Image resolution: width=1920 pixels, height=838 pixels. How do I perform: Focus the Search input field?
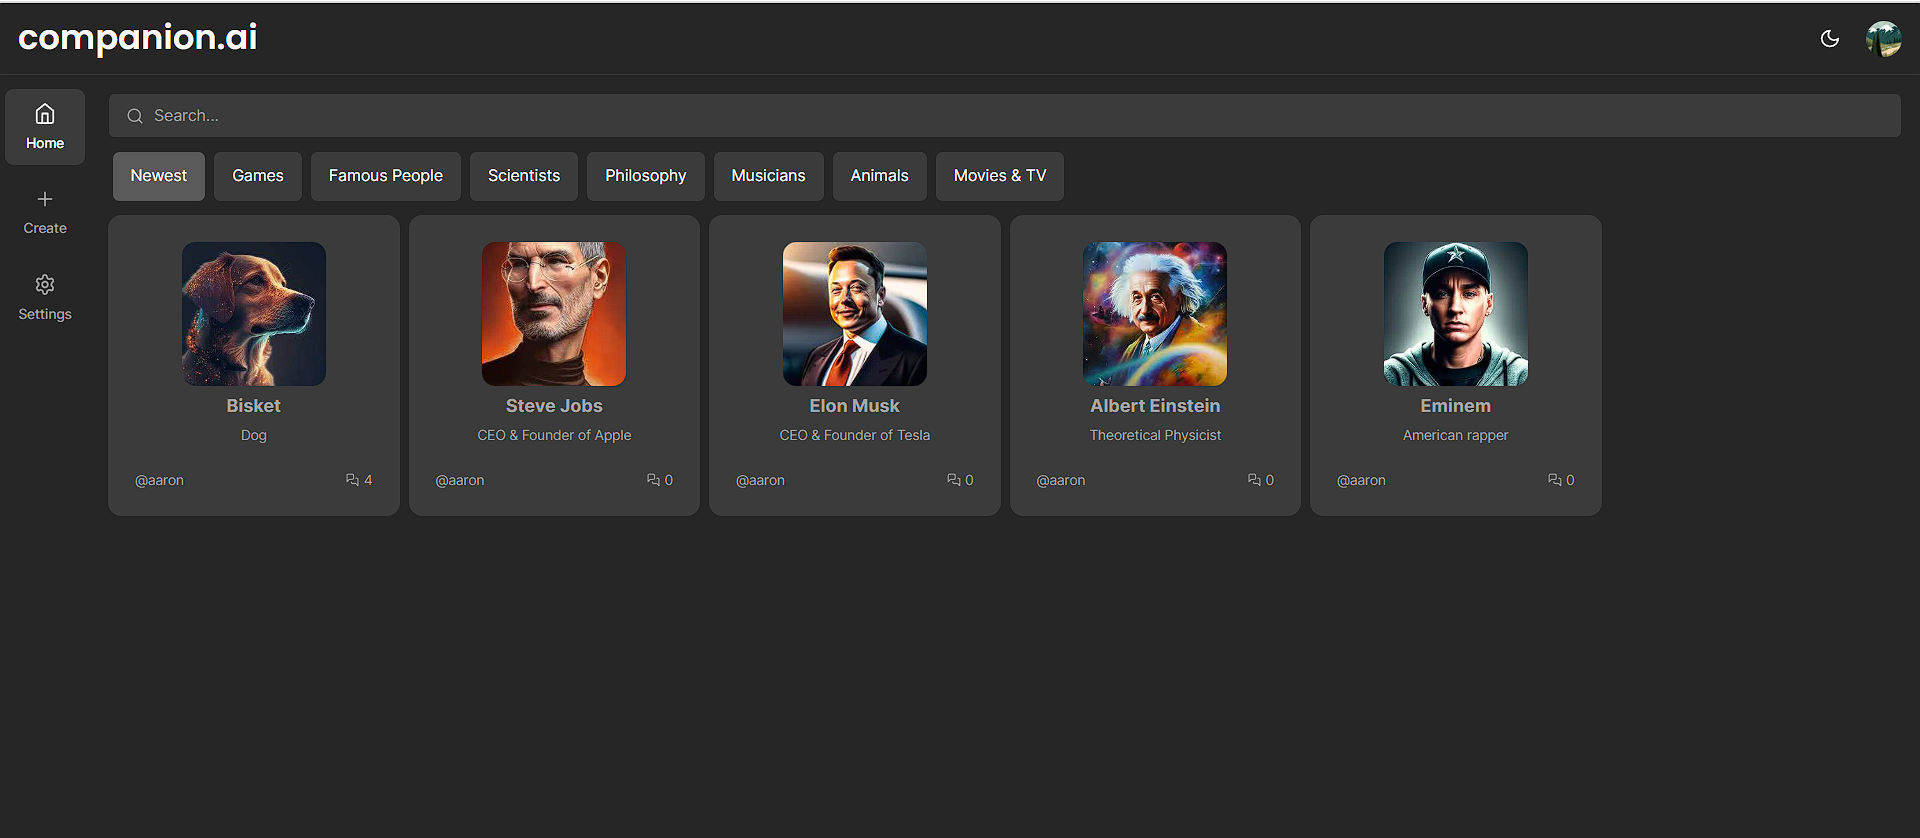(1000, 116)
